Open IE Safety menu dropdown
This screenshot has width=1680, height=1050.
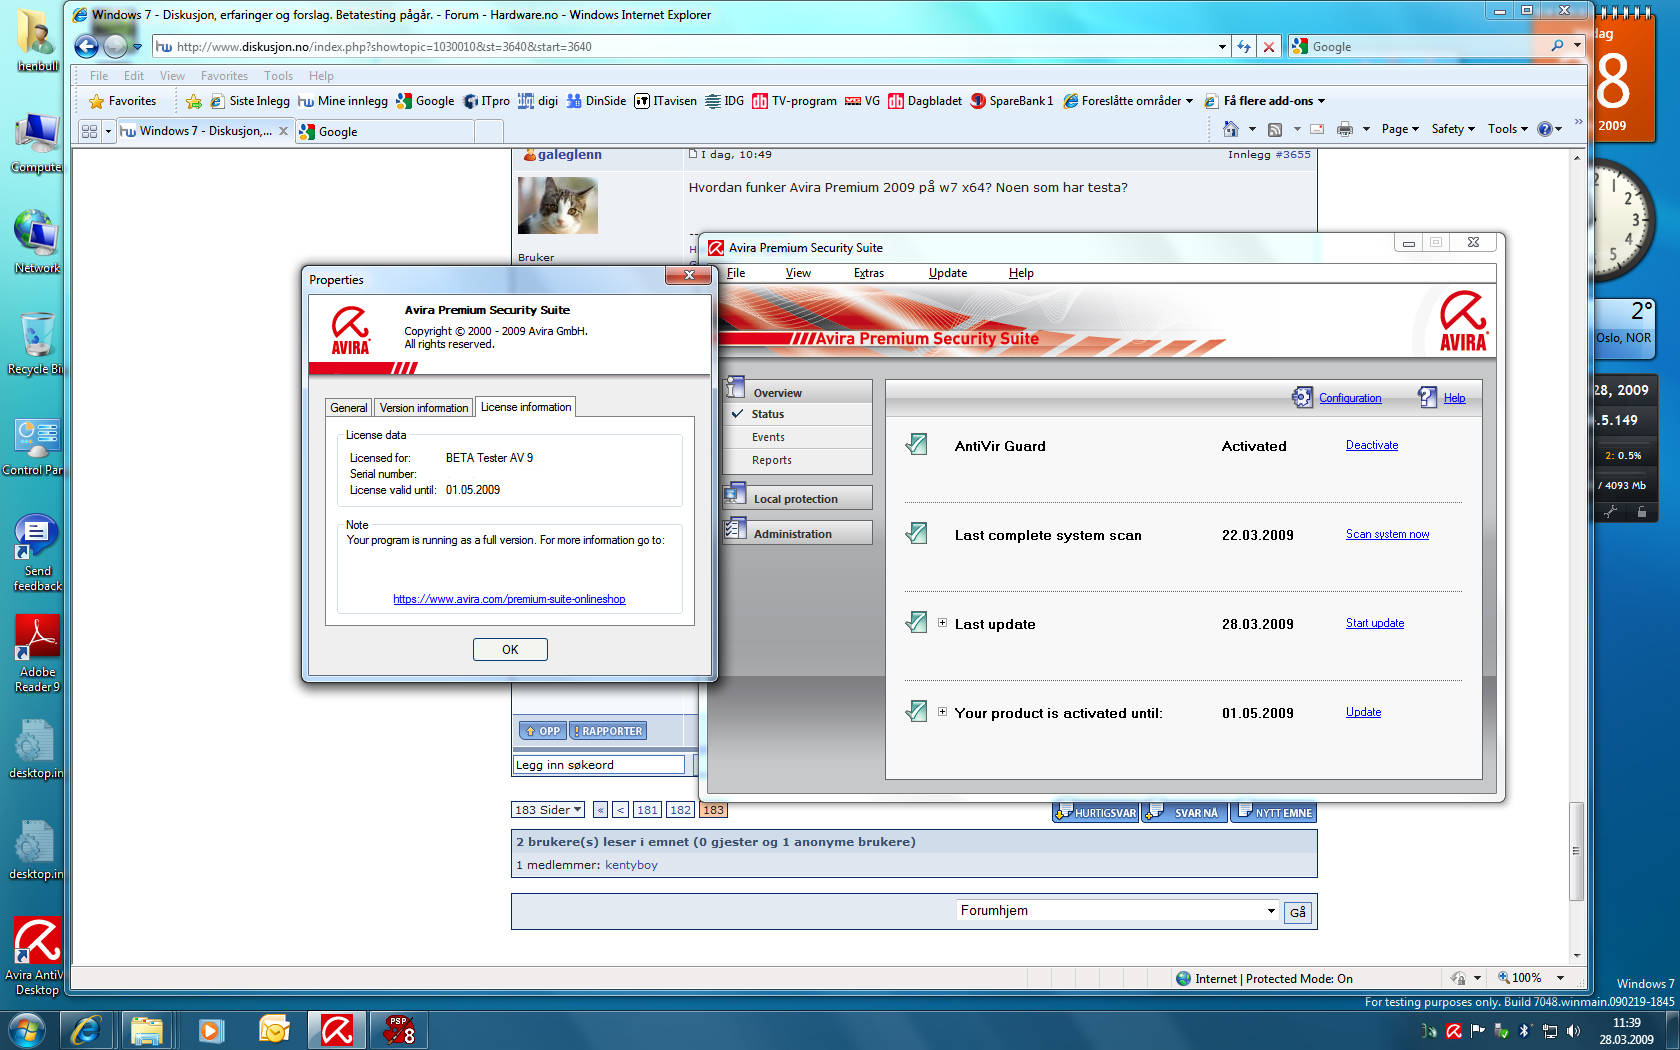1453,129
